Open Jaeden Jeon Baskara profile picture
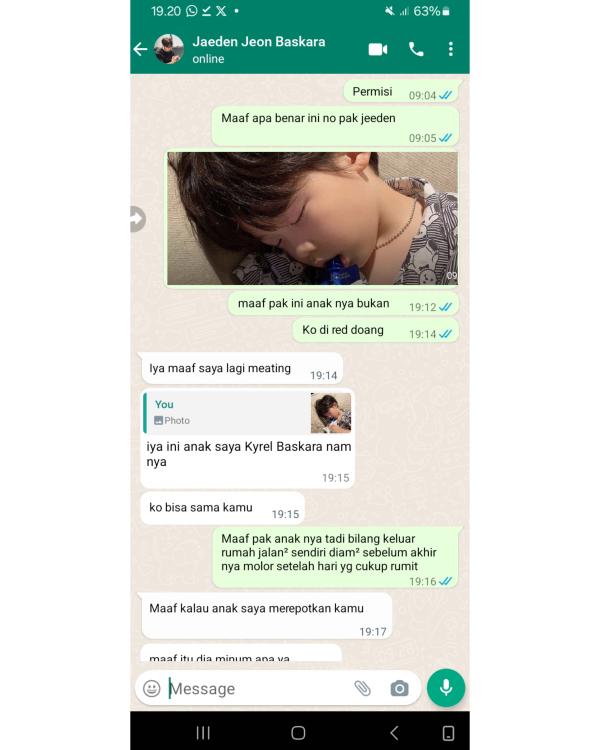The image size is (600, 750). [x=169, y=49]
